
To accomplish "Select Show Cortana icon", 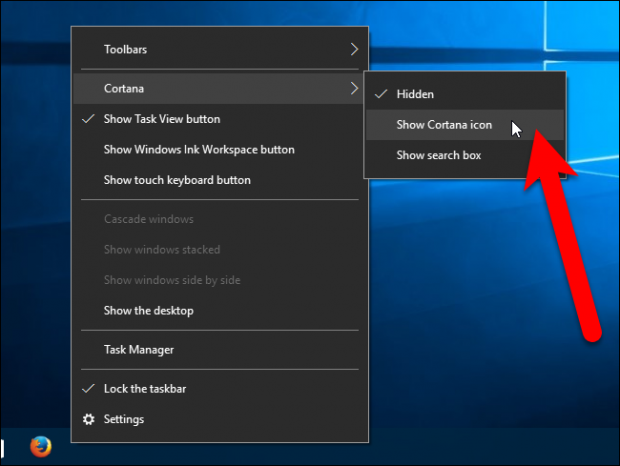I will [444, 125].
